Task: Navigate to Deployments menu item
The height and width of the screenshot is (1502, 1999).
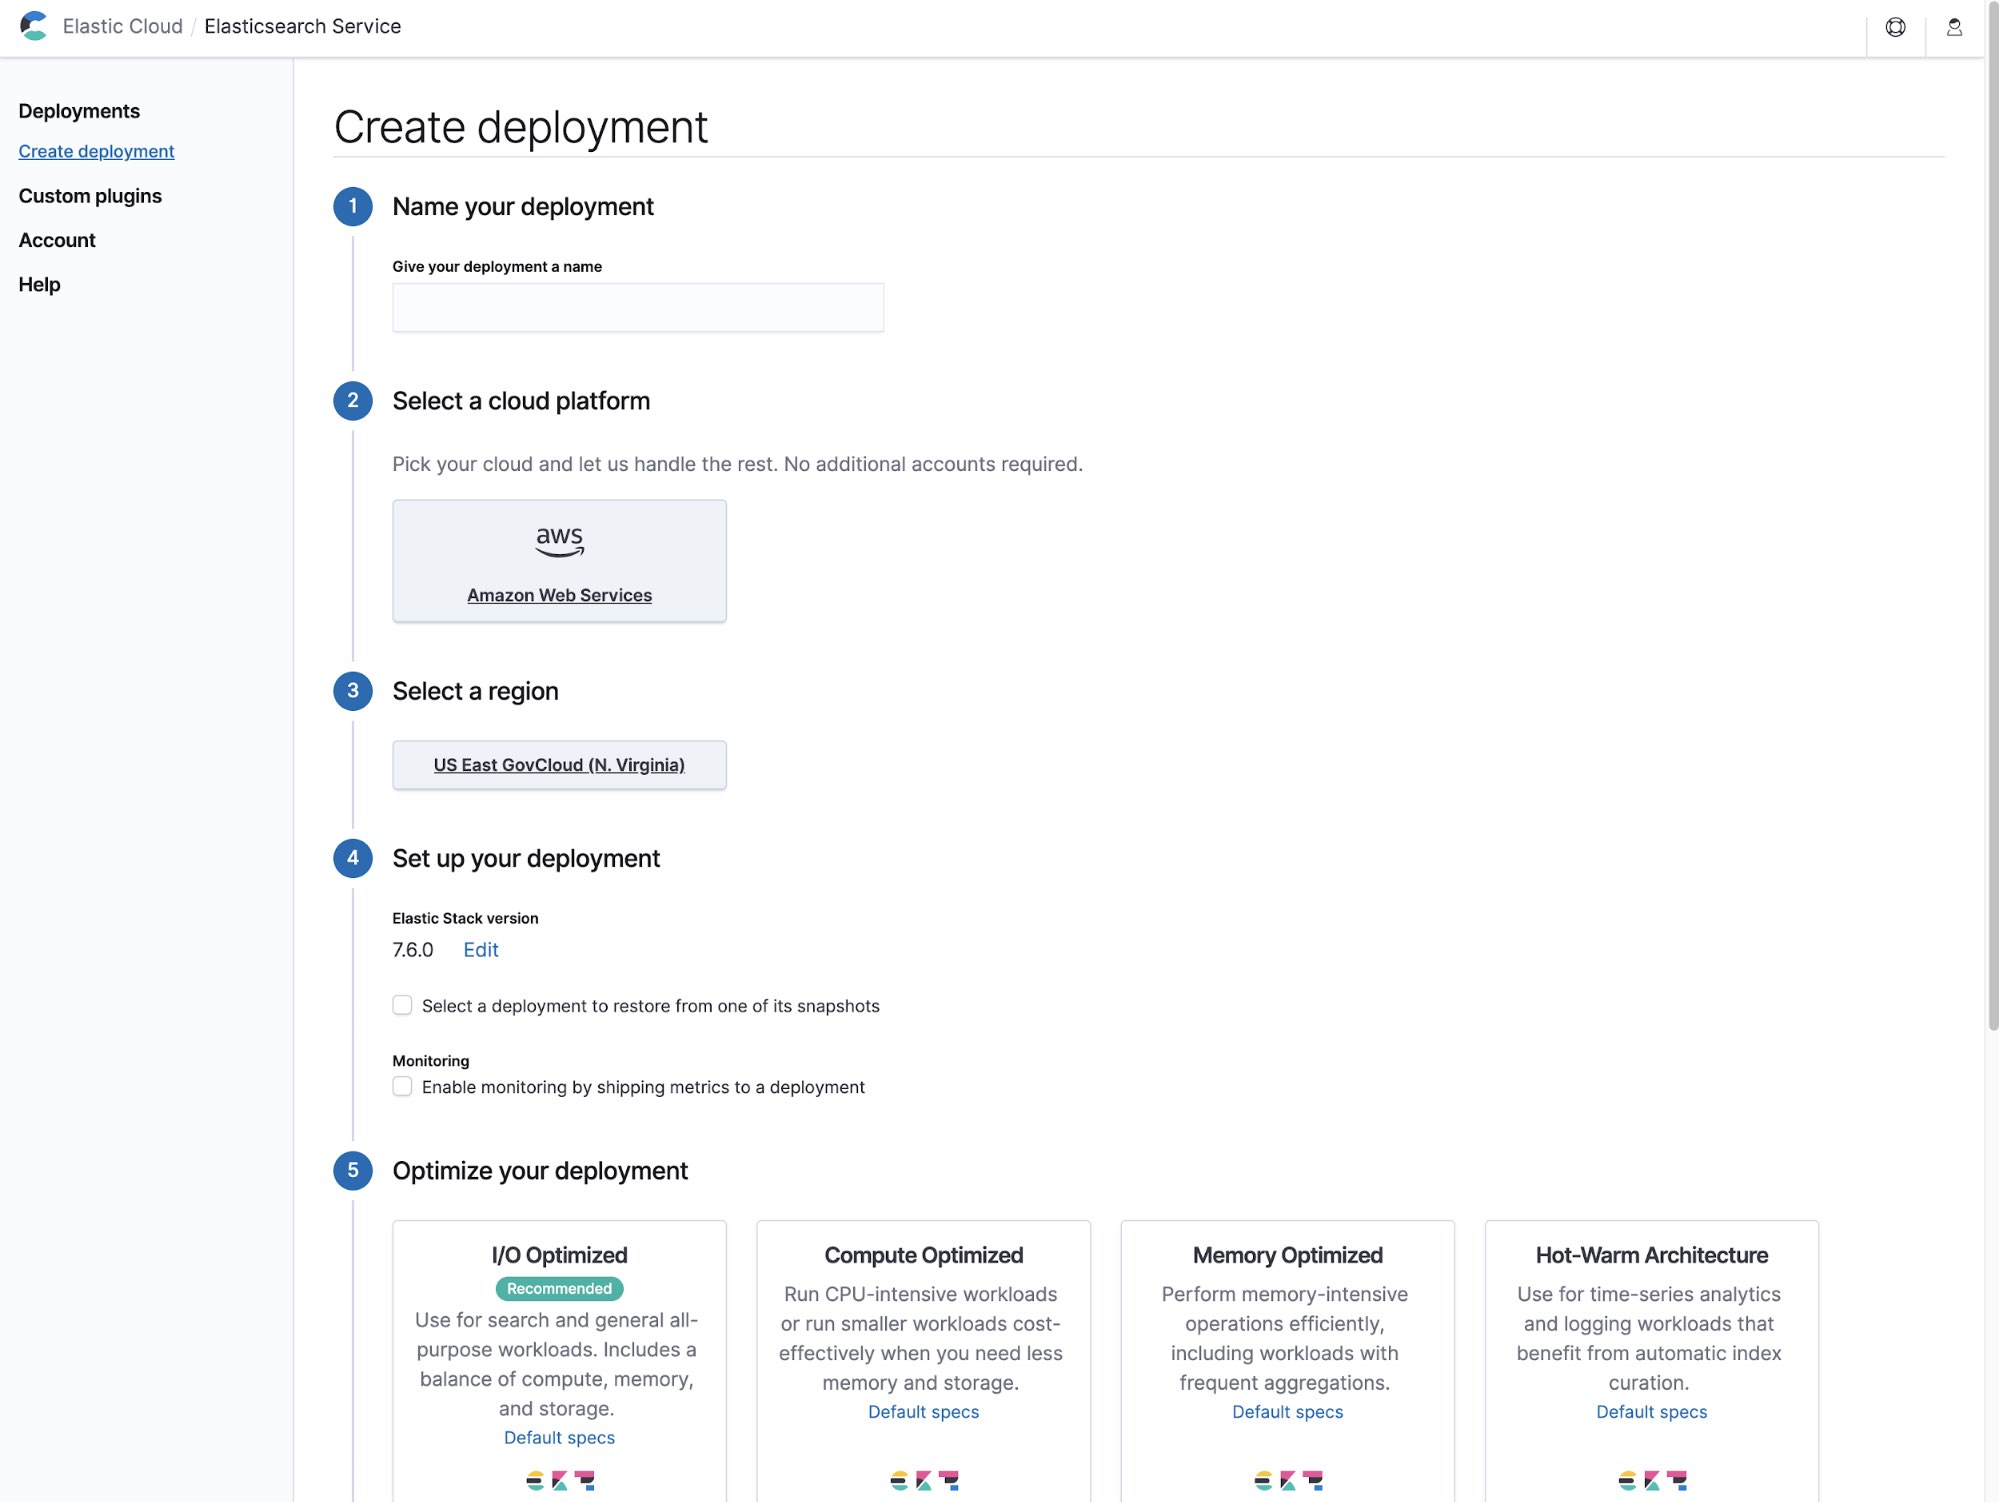Action: coord(79,110)
